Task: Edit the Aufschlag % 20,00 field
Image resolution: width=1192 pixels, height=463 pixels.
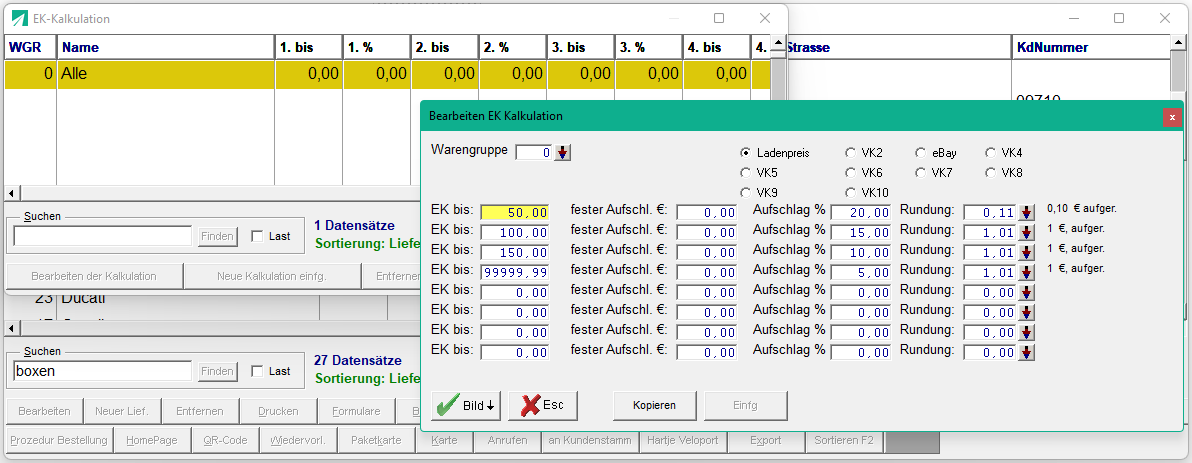Action: (861, 212)
